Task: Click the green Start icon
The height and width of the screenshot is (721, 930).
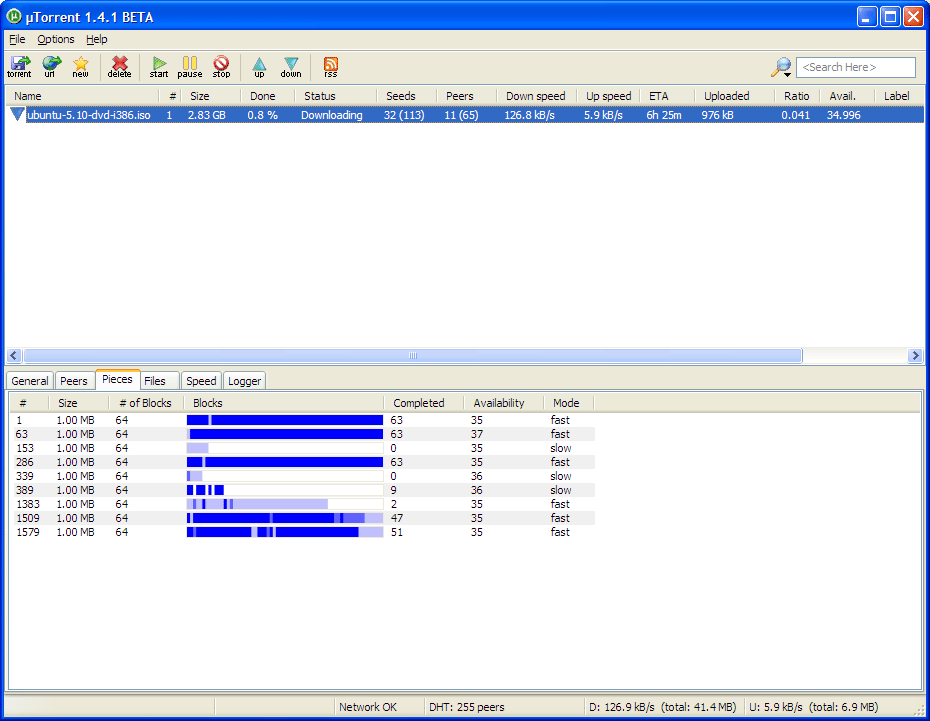Action: tap(159, 66)
